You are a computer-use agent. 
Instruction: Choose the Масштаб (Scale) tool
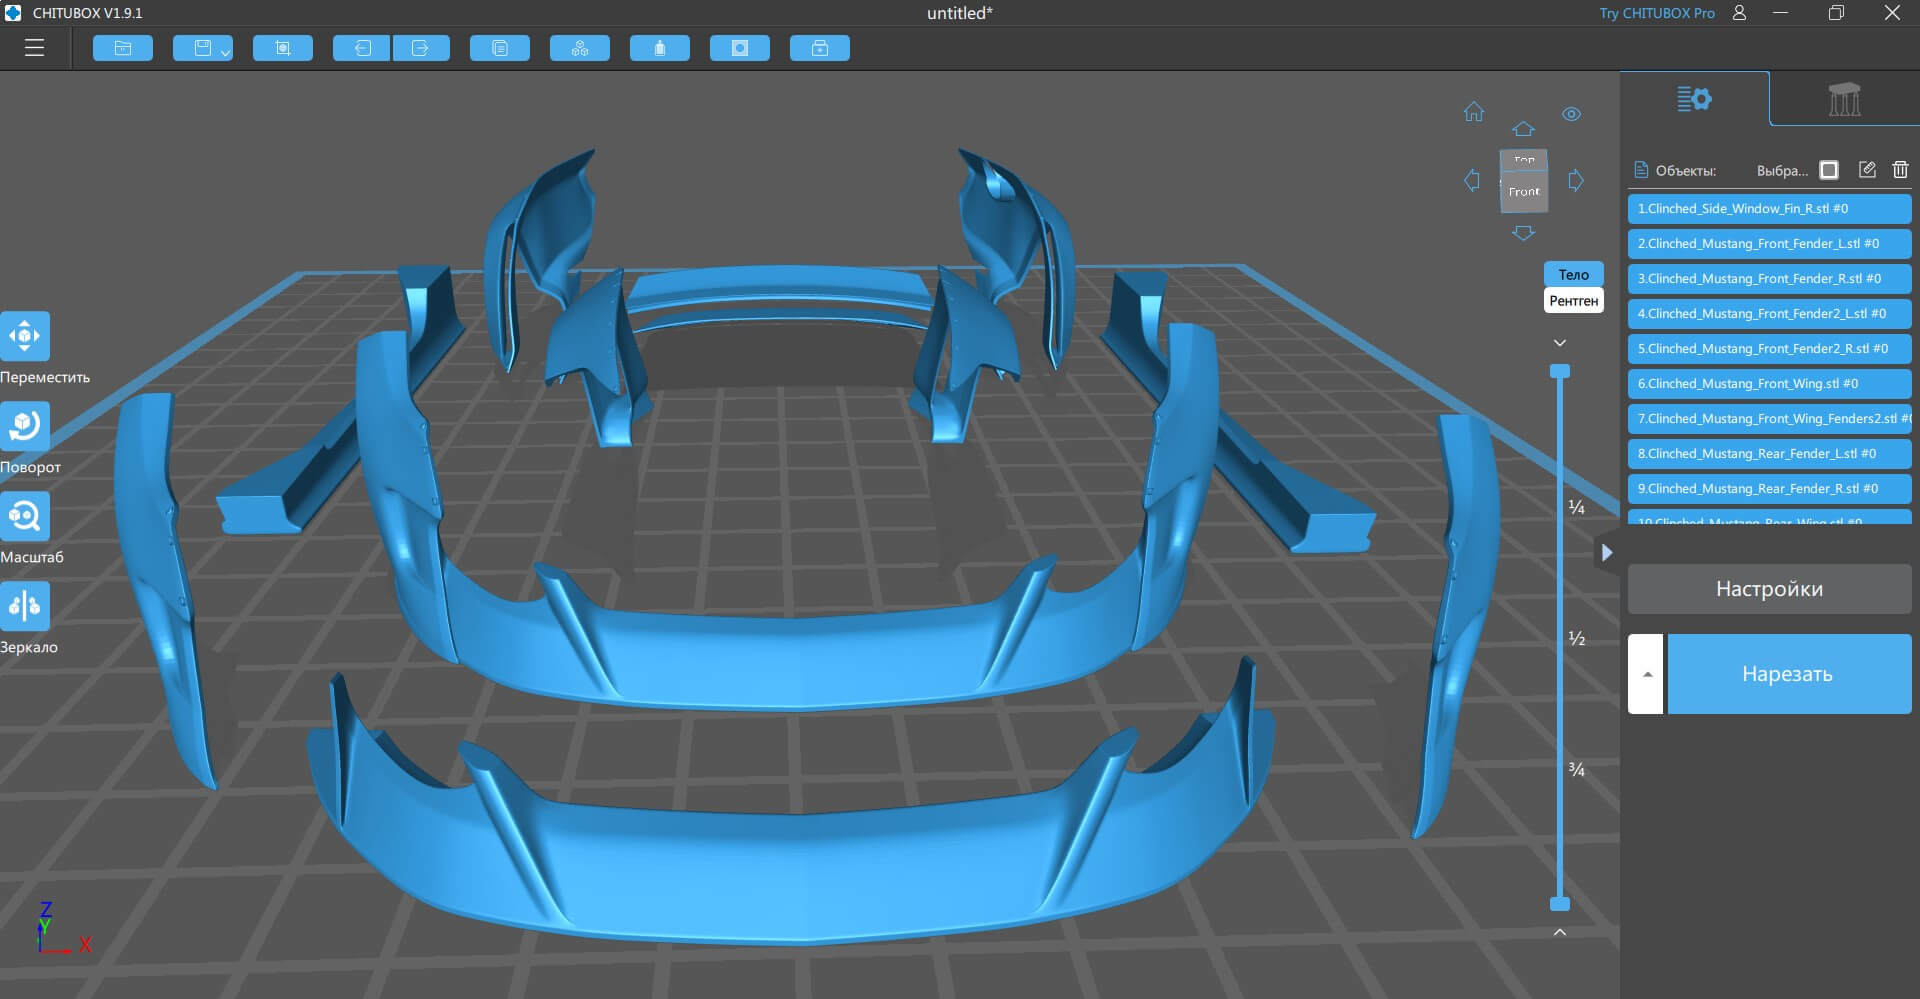click(25, 516)
